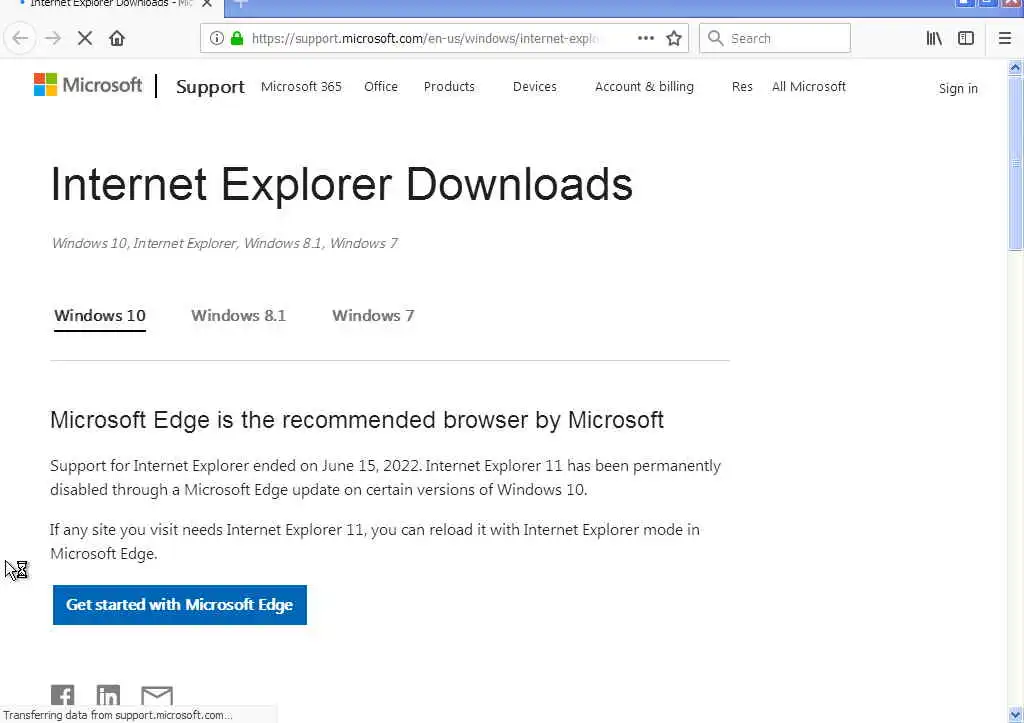Open a new tab with plus button
This screenshot has height=723, width=1024.
pyautogui.click(x=240, y=4)
